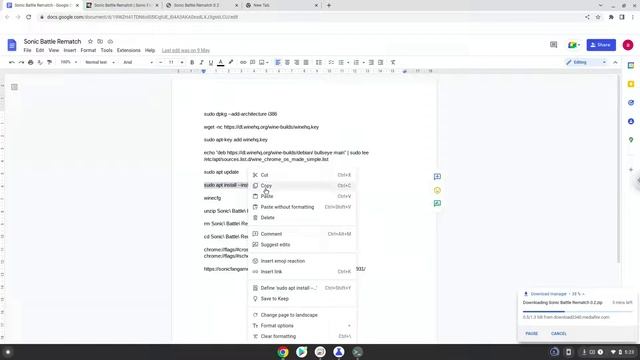Toggle Bold formatting
Screen dimensions: 640x360
[192, 62]
